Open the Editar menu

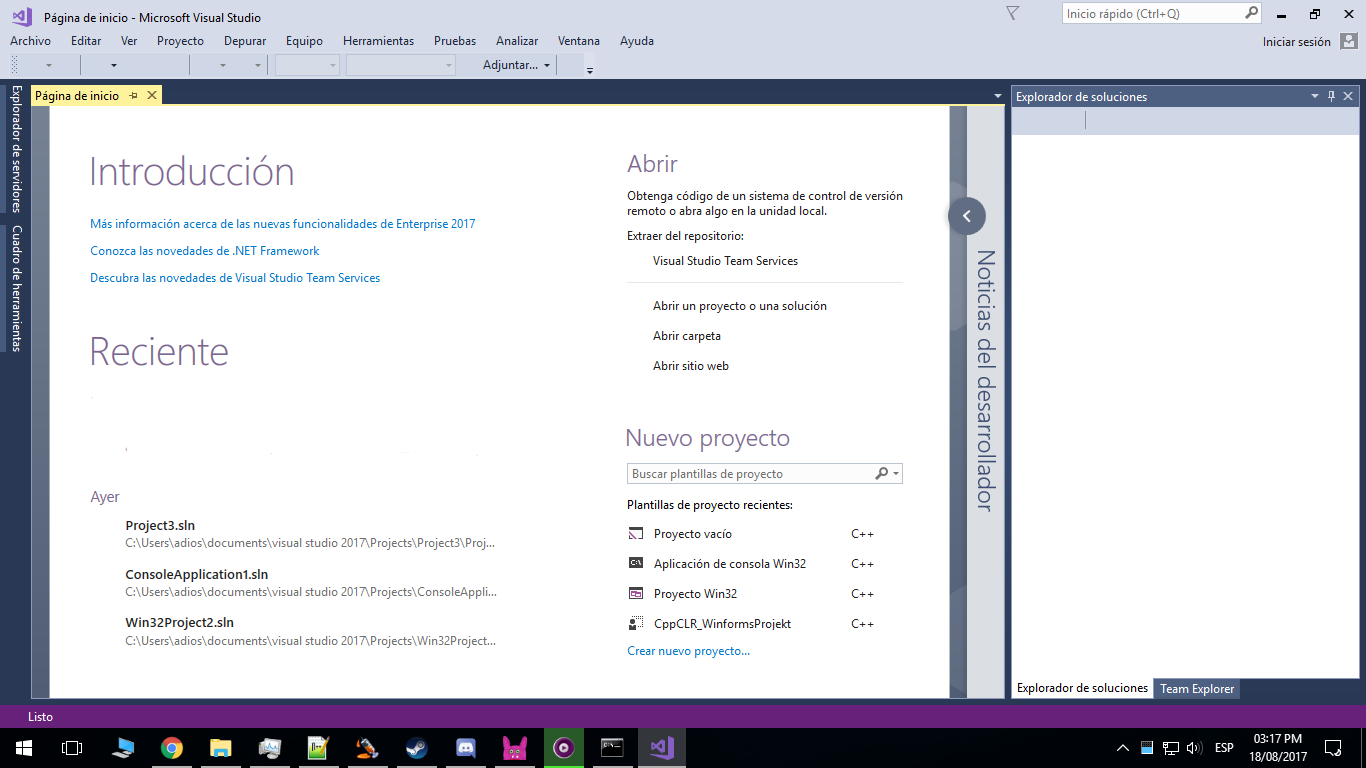86,41
